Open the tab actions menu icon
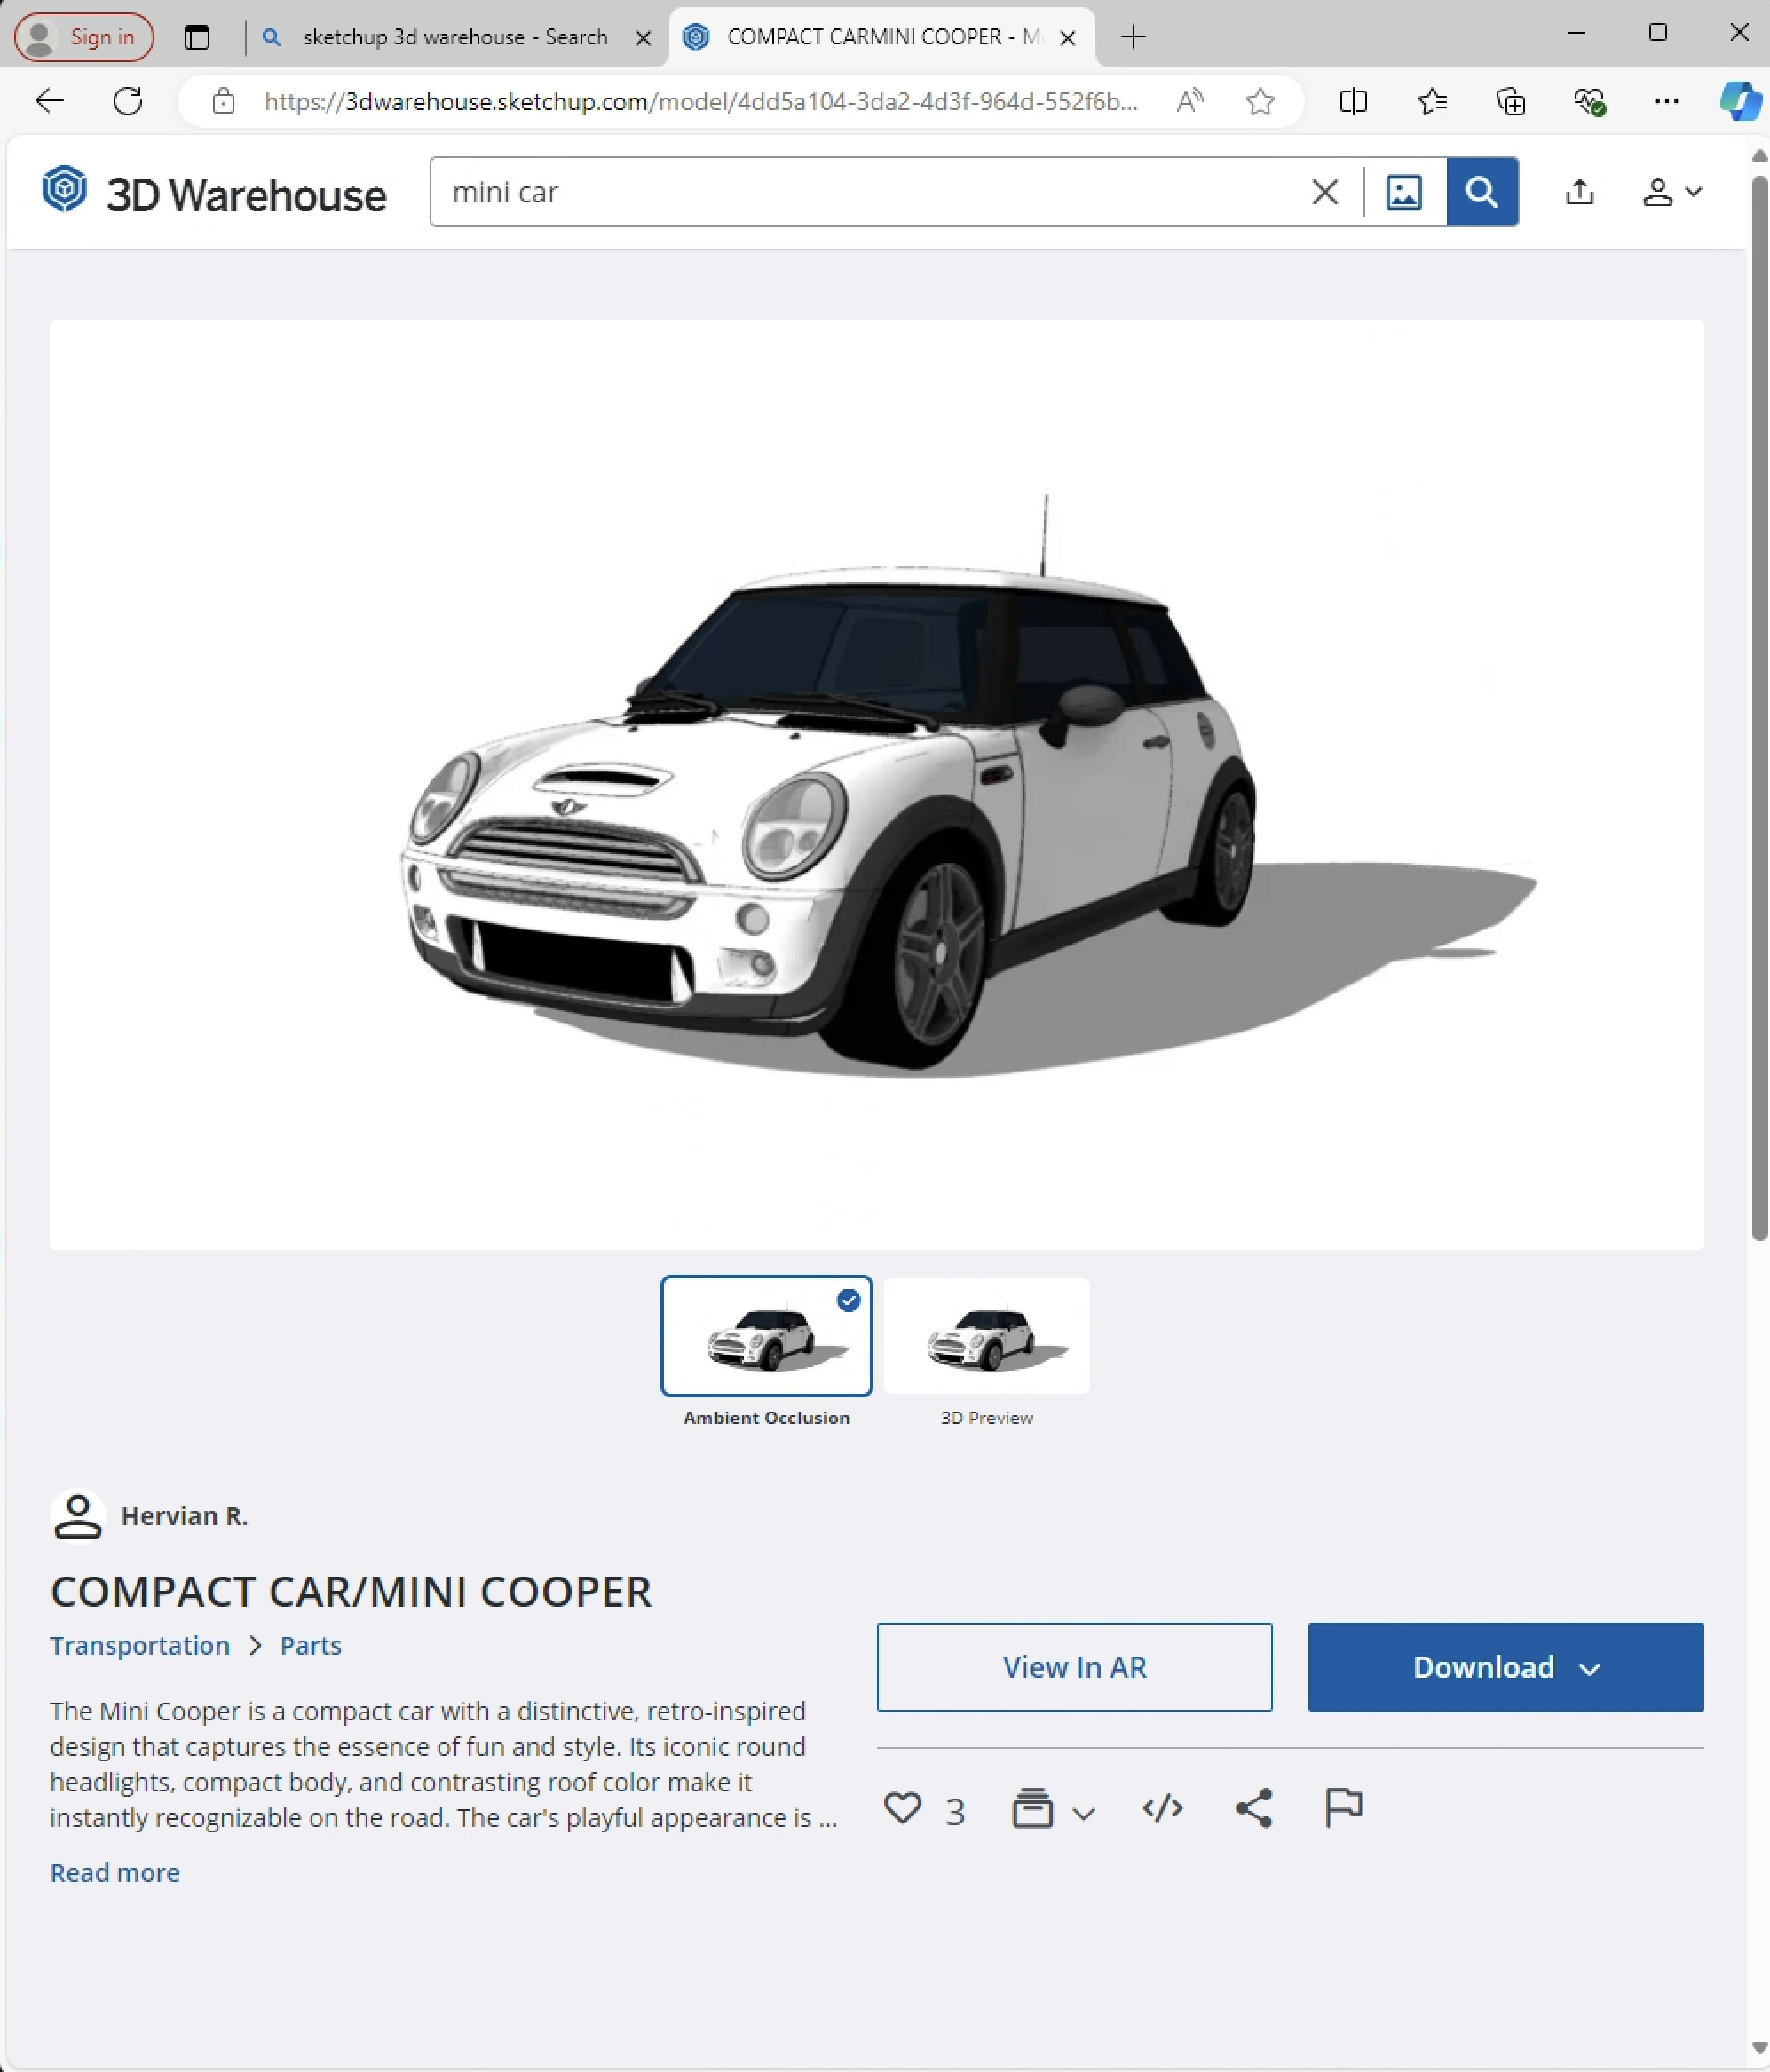1770x2072 pixels. click(197, 37)
